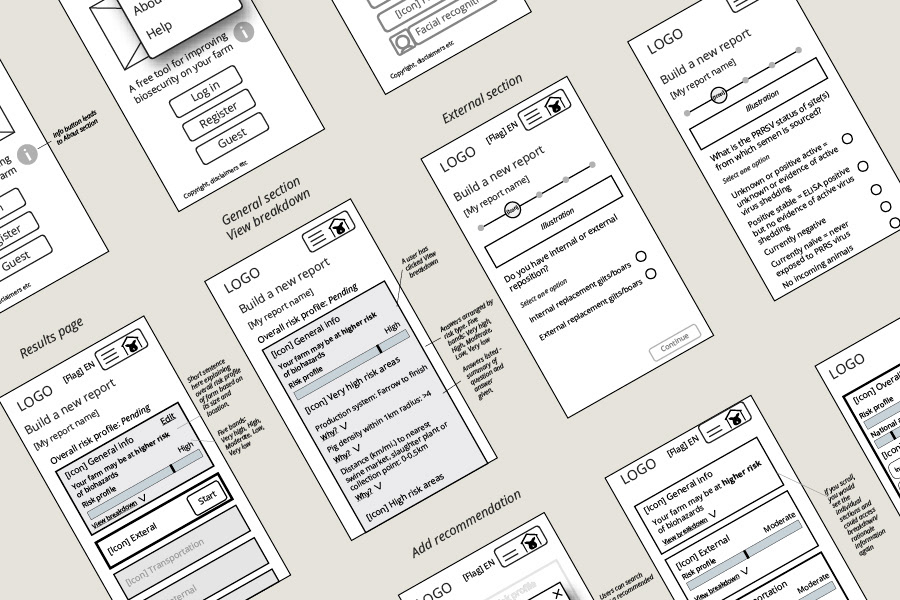
Task: Click Edit link on Results page
Action: pos(168,419)
